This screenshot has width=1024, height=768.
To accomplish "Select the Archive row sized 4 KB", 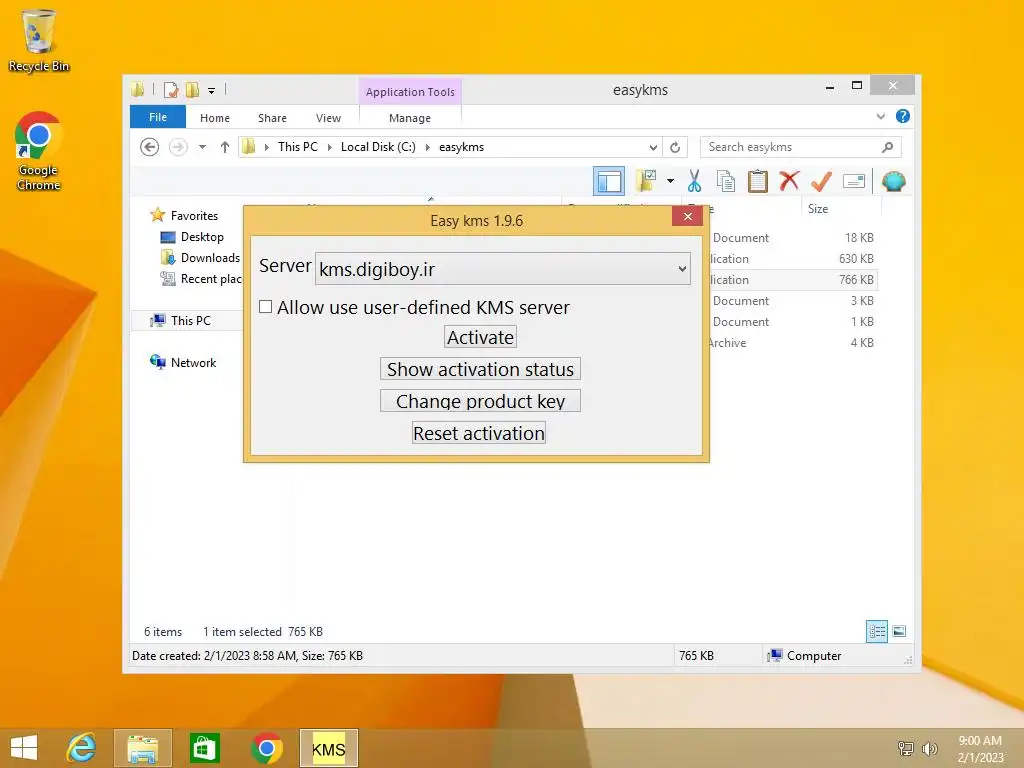I will (x=793, y=342).
